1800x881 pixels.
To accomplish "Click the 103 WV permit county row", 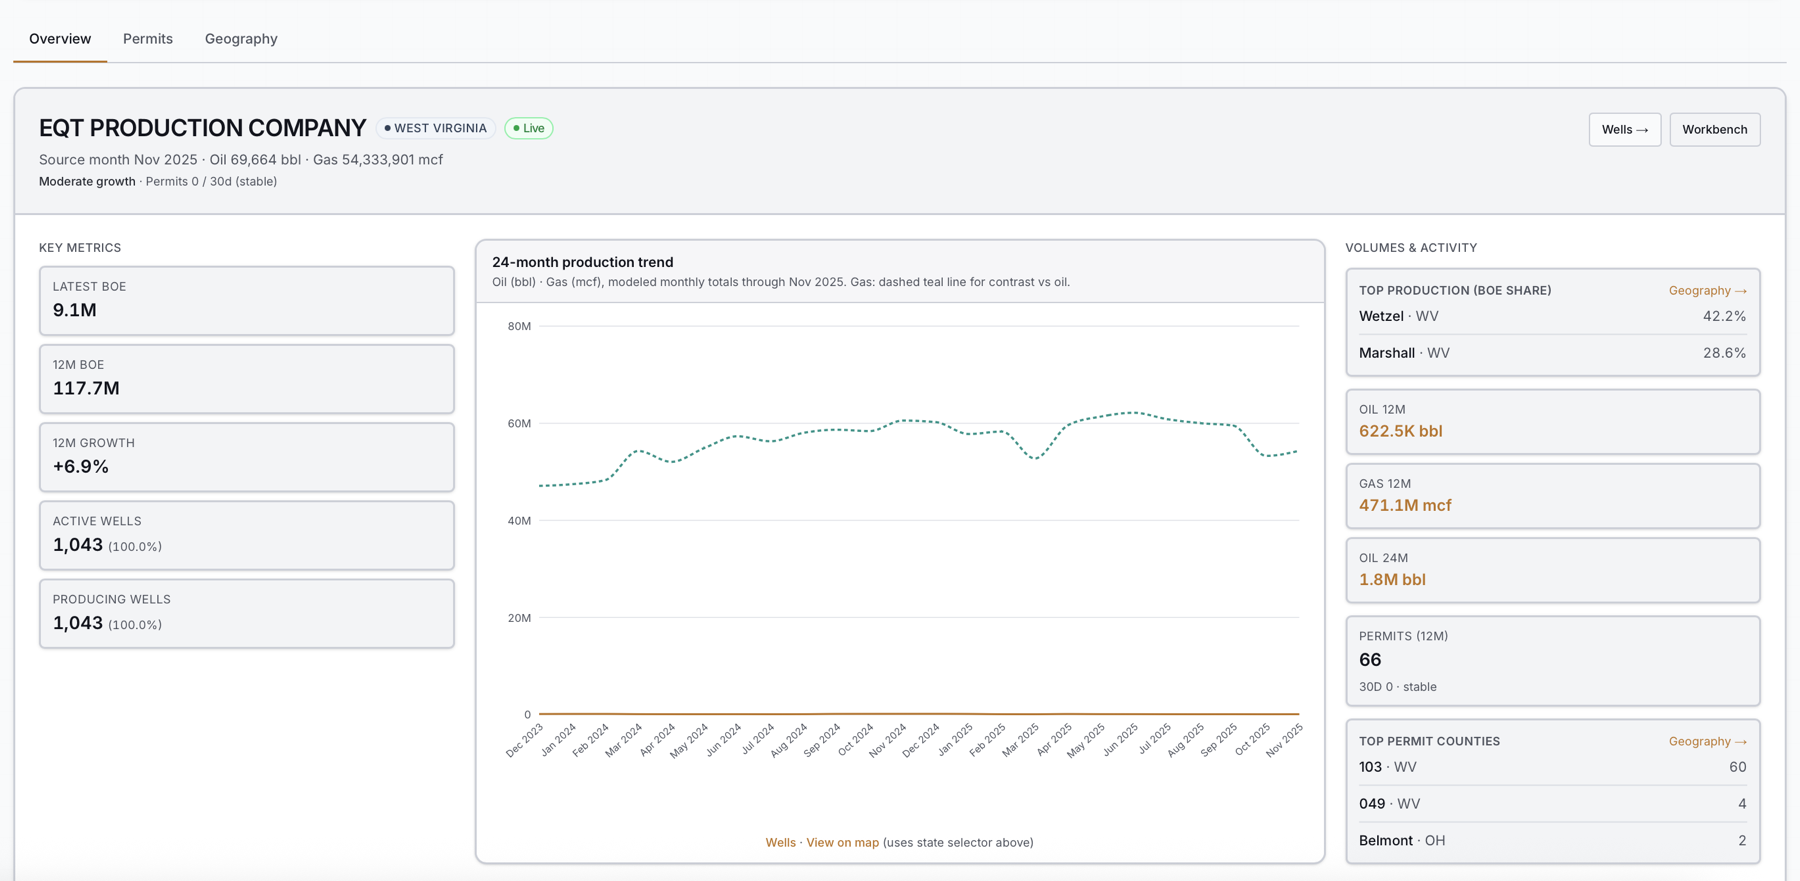I will pyautogui.click(x=1552, y=767).
